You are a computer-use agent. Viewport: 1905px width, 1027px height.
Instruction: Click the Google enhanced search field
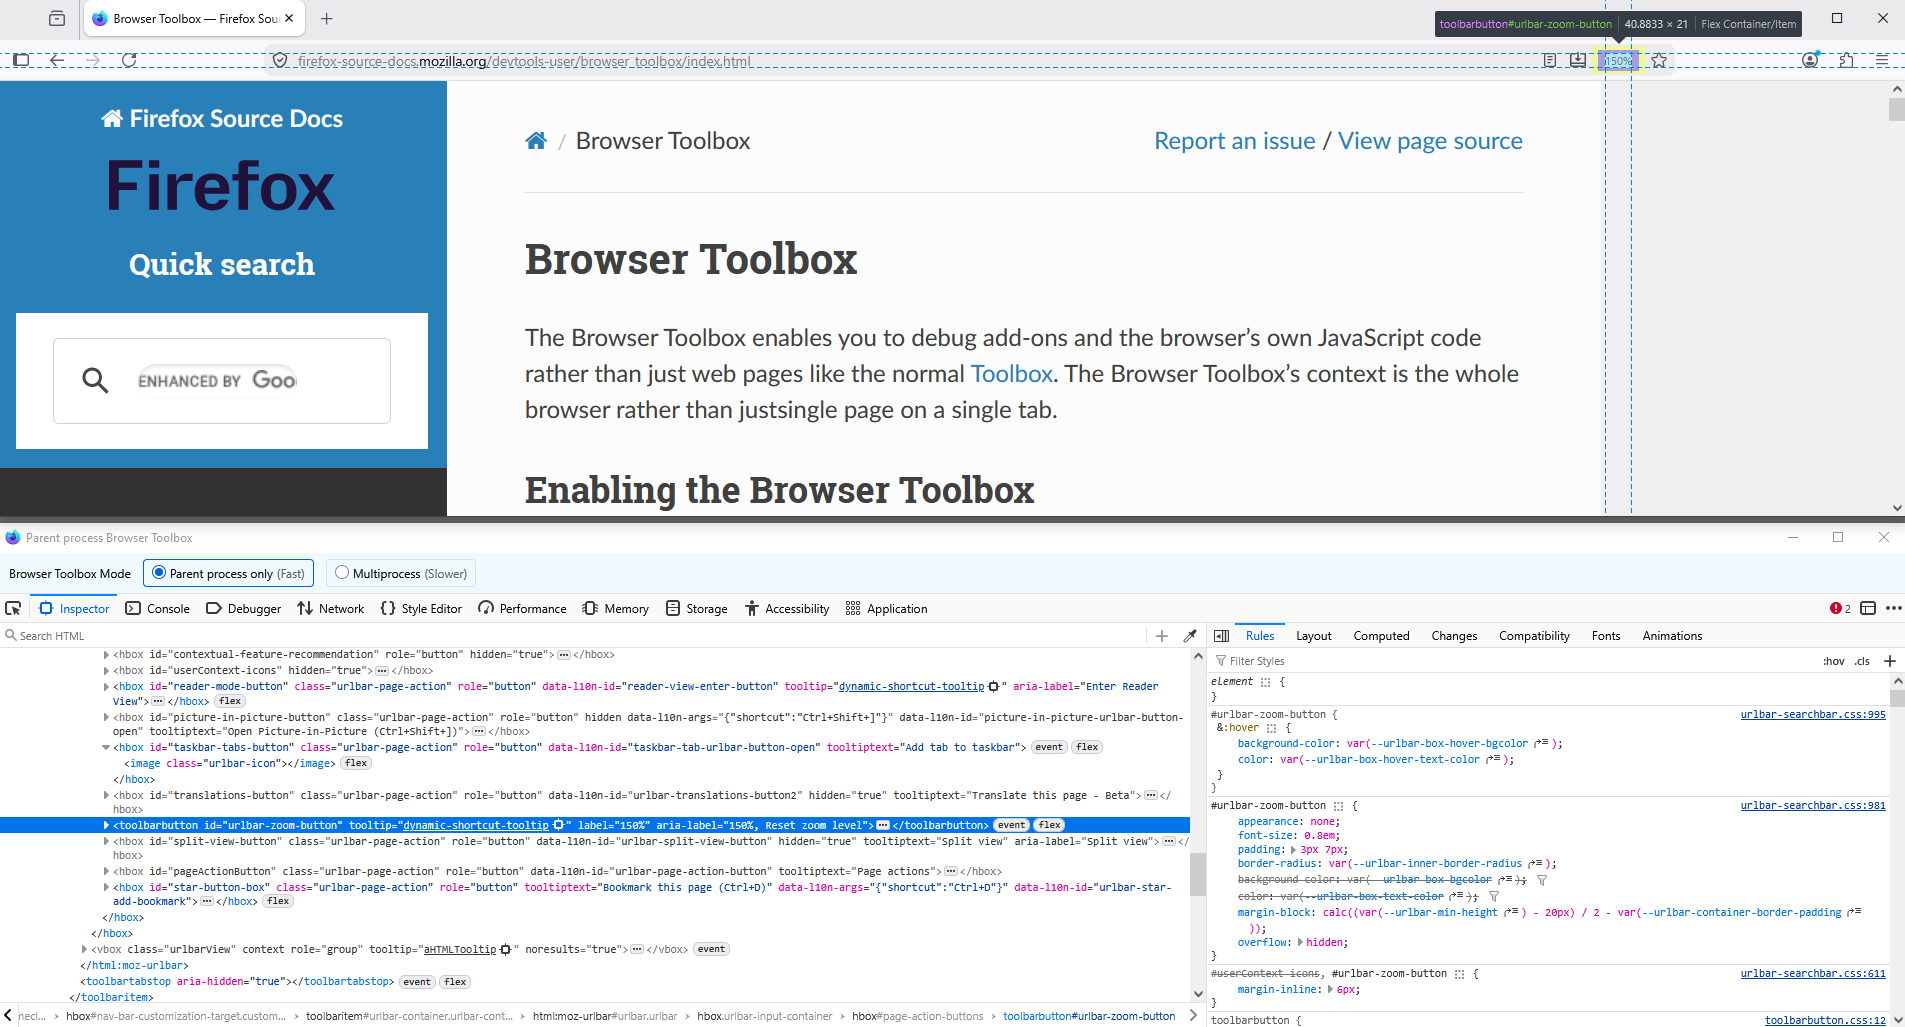click(x=222, y=381)
